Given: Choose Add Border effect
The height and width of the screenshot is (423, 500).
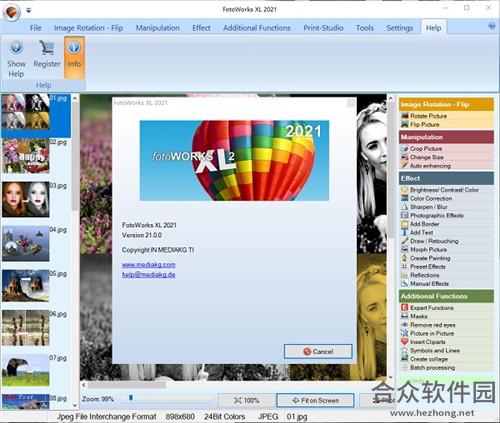Looking at the screenshot, I should (x=424, y=224).
